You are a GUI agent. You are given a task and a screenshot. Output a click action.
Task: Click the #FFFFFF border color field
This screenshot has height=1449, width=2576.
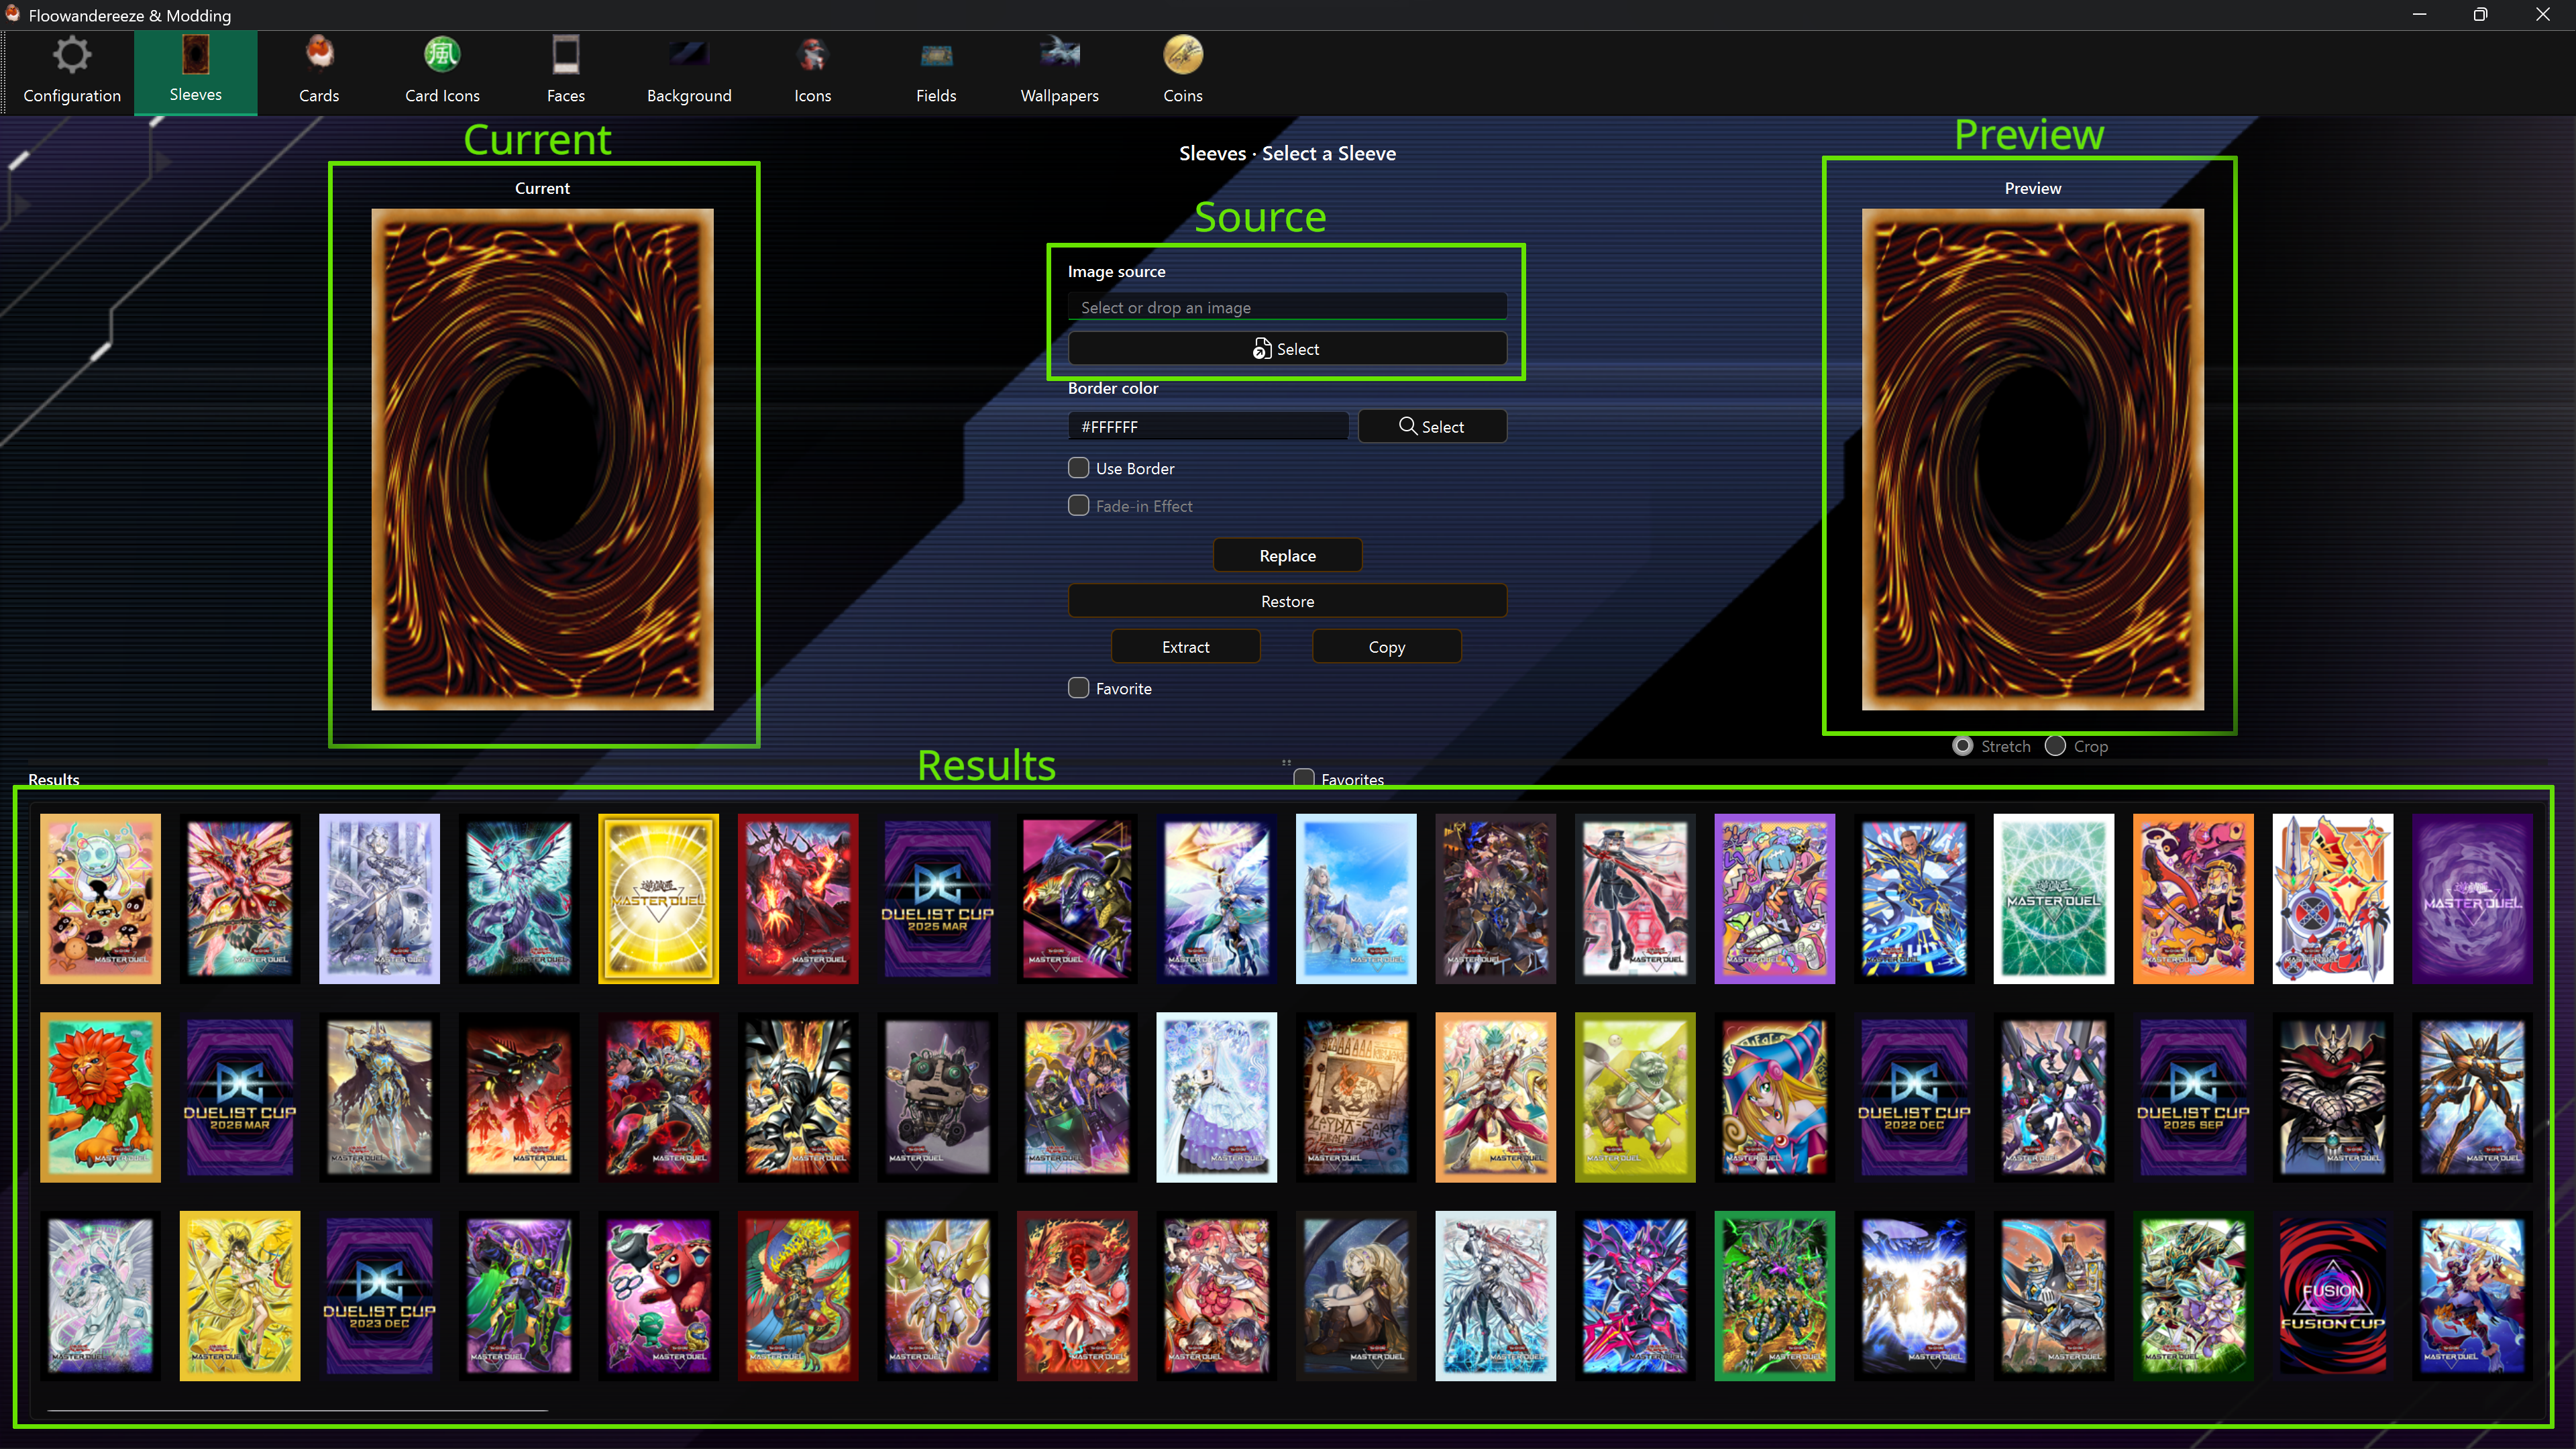(x=1207, y=427)
